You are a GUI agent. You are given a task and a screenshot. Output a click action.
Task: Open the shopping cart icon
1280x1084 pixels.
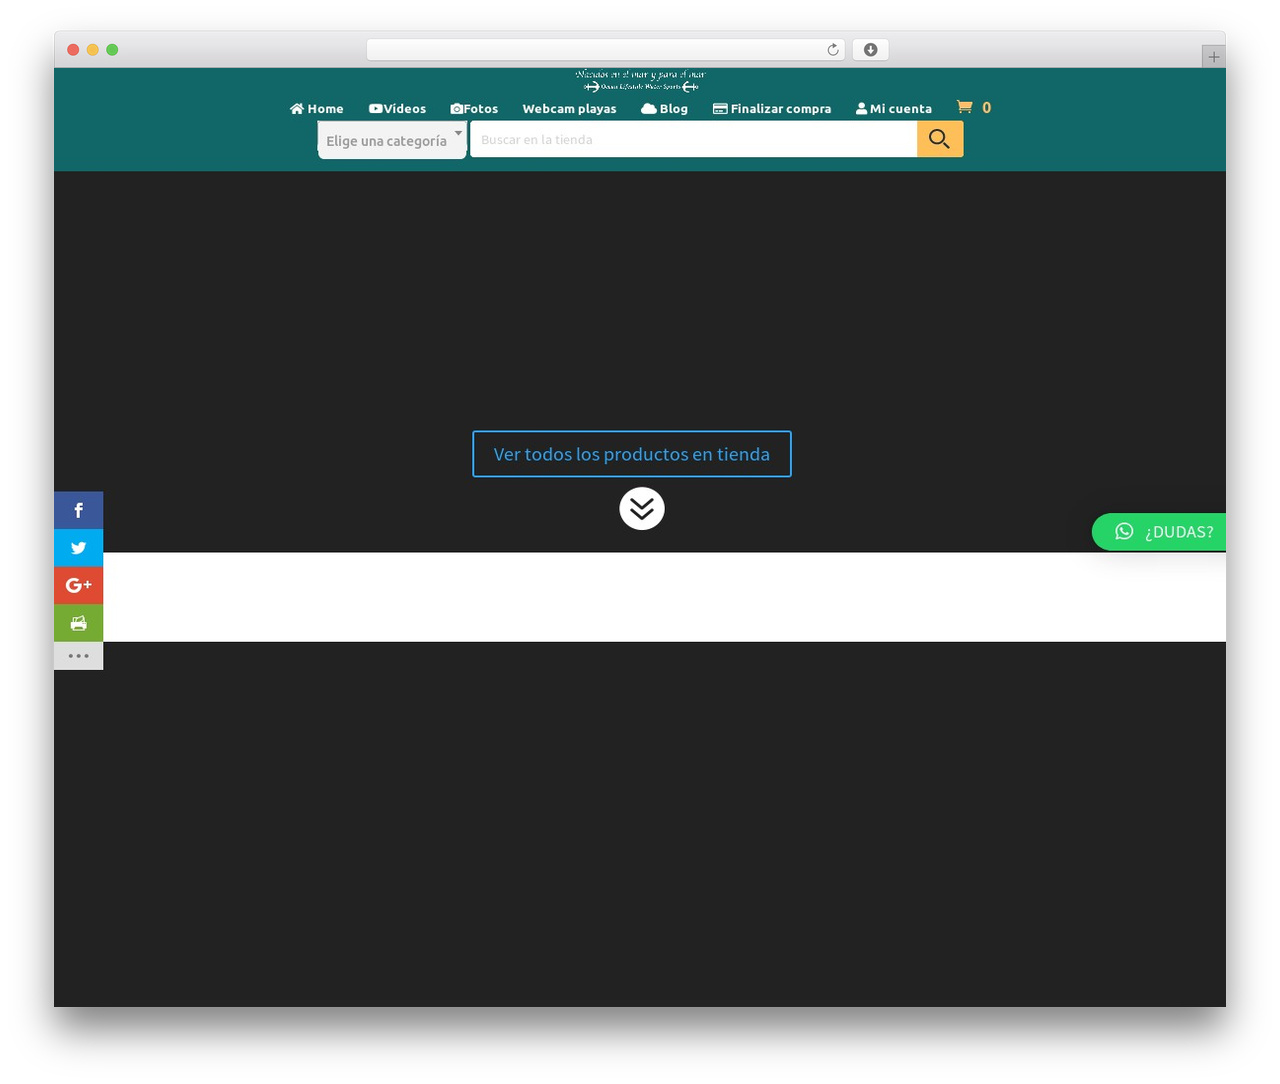(965, 107)
